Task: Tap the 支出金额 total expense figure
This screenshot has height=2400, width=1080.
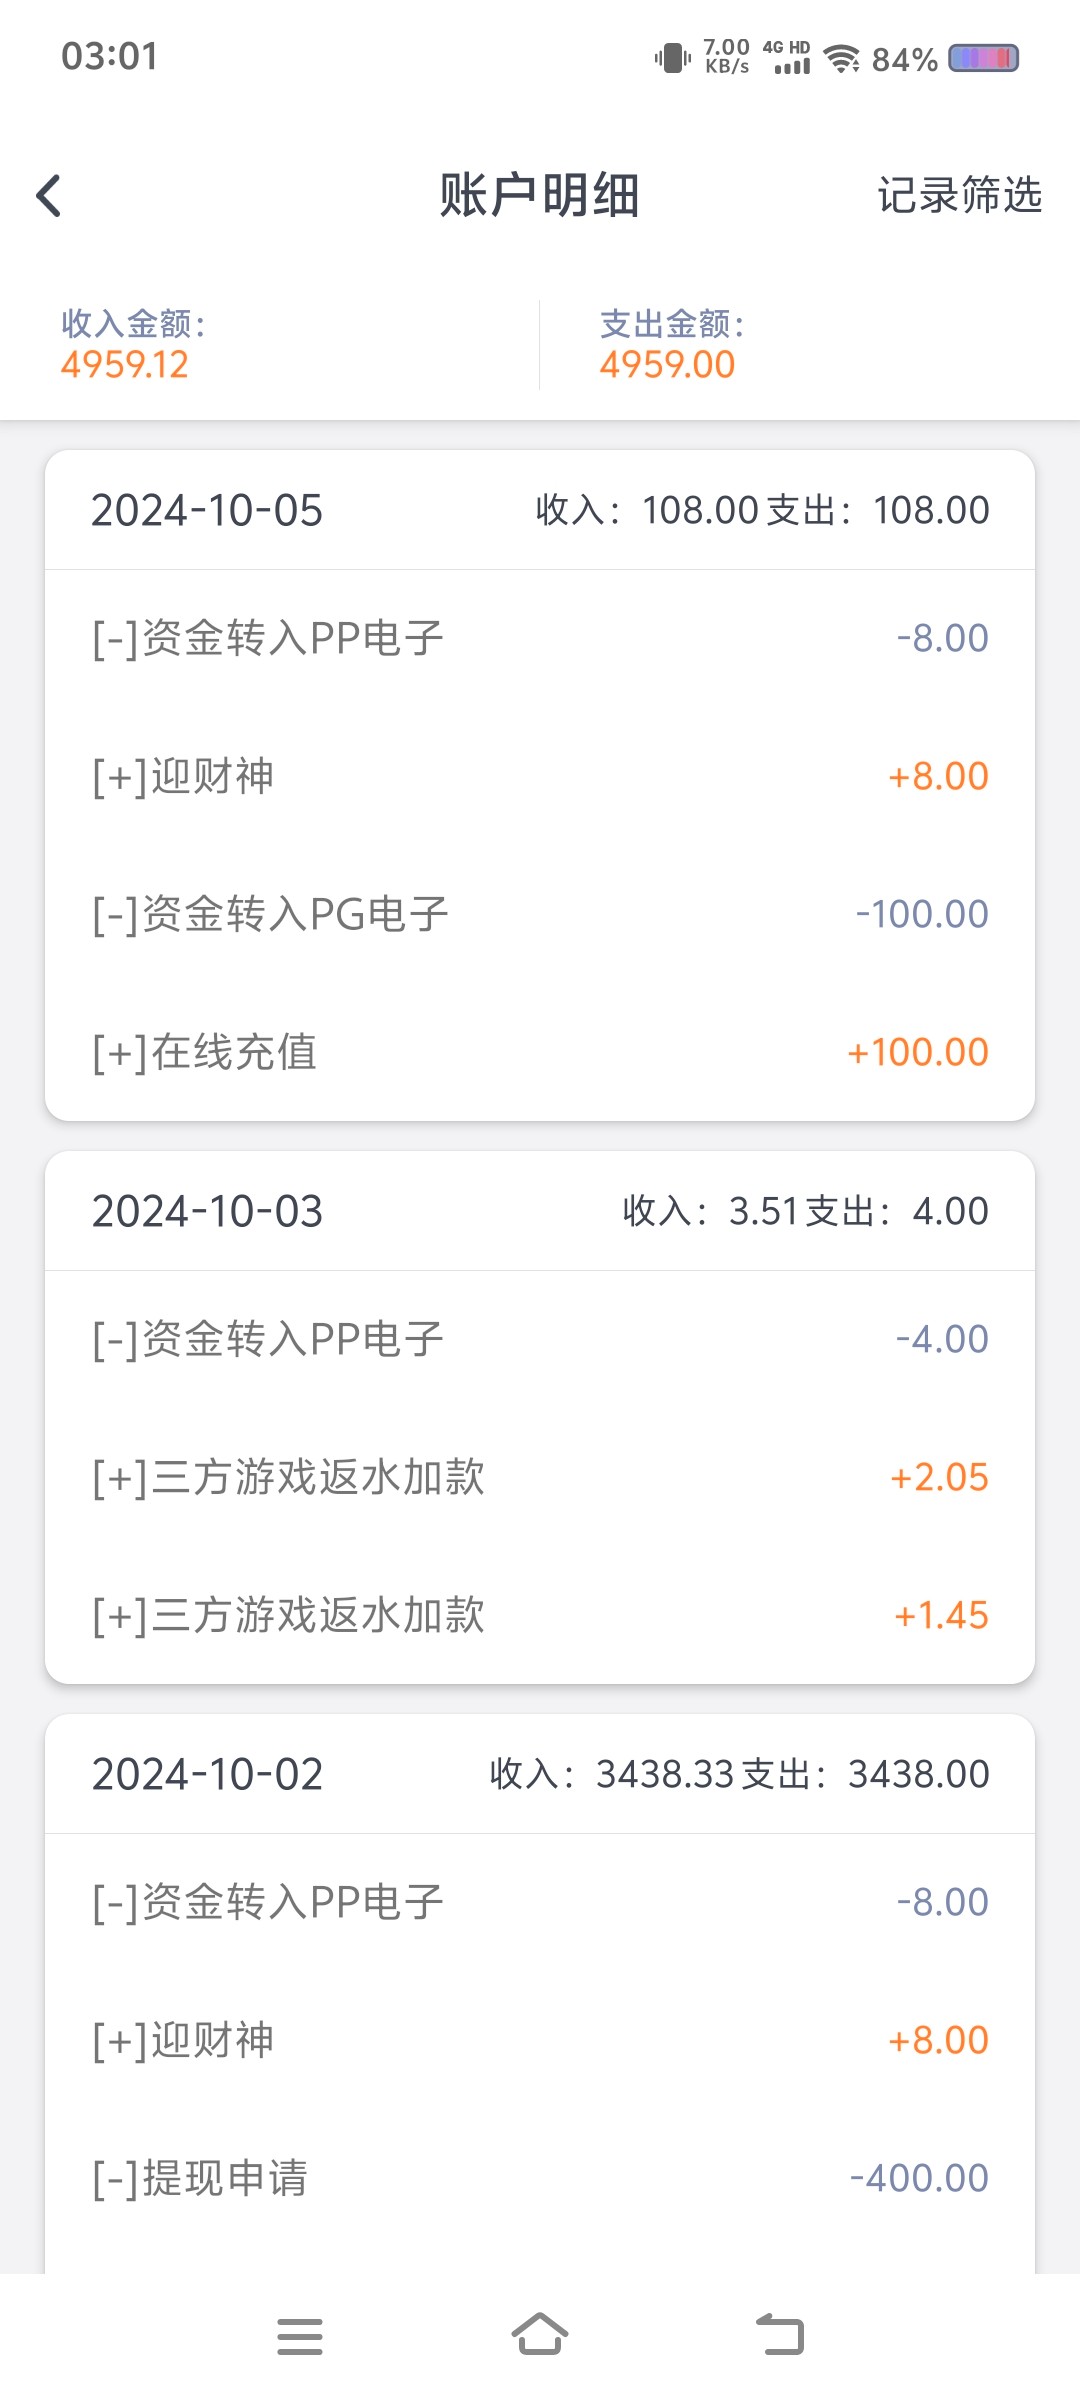Action: click(x=667, y=365)
